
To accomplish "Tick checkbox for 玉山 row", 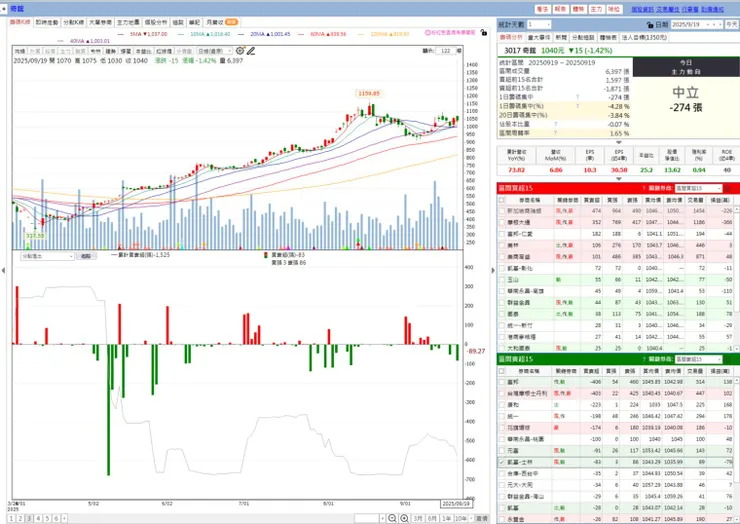I will pyautogui.click(x=502, y=279).
